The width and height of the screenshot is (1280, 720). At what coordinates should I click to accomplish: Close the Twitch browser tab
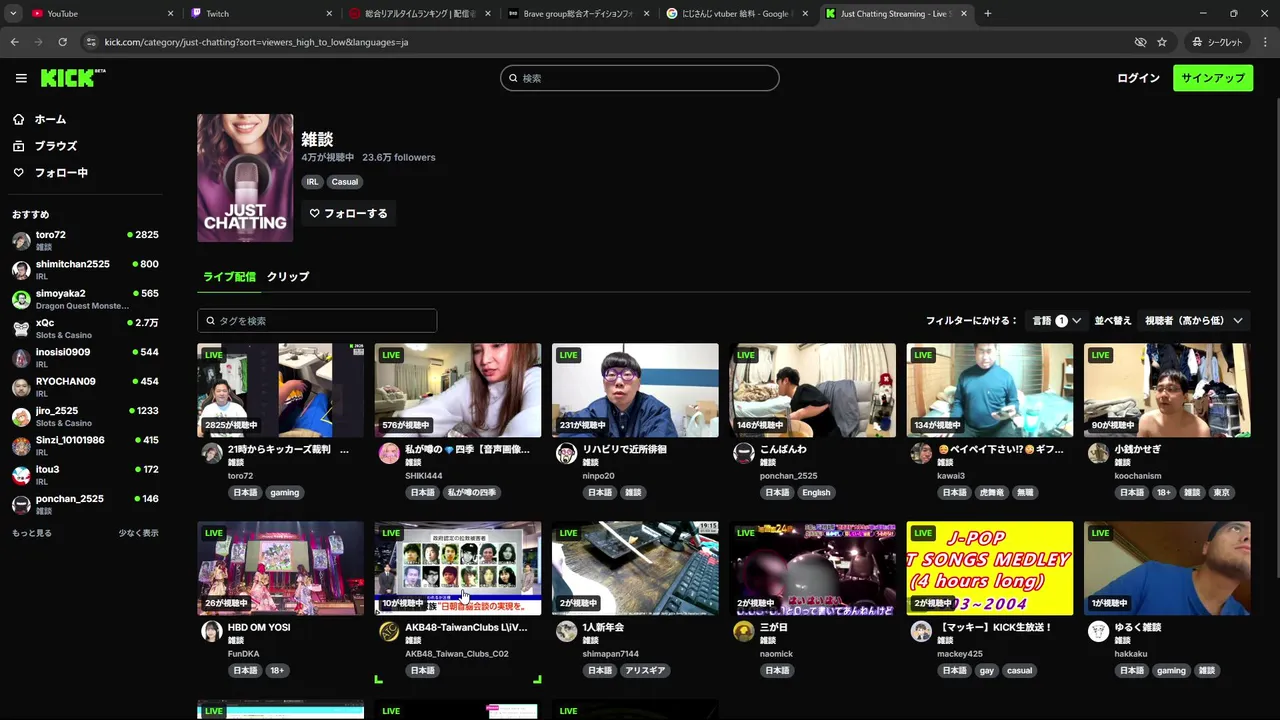(329, 14)
